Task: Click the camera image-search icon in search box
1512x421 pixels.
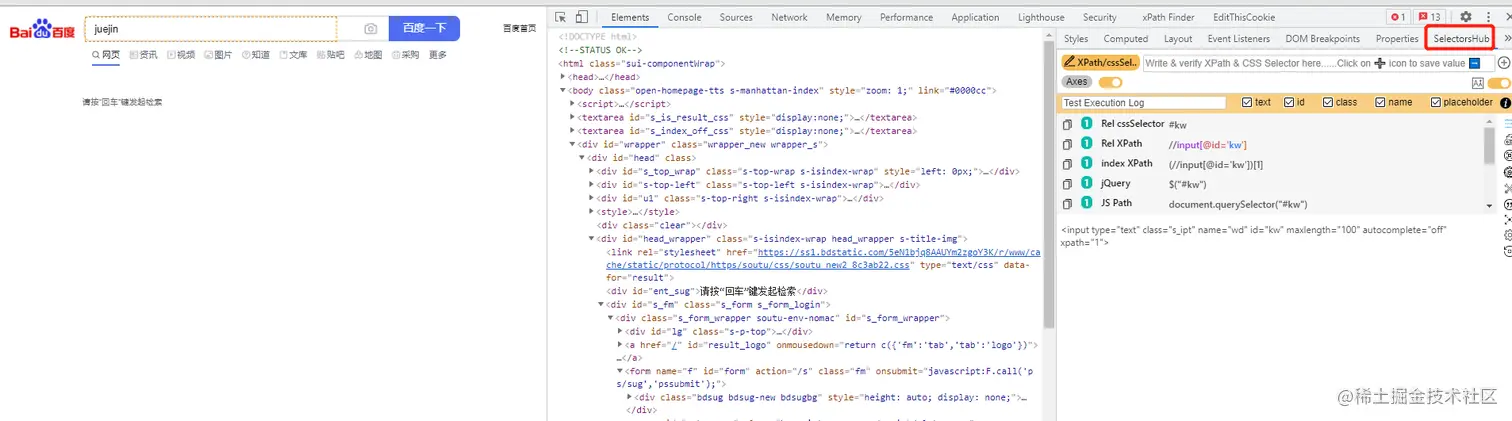Action: tap(371, 29)
